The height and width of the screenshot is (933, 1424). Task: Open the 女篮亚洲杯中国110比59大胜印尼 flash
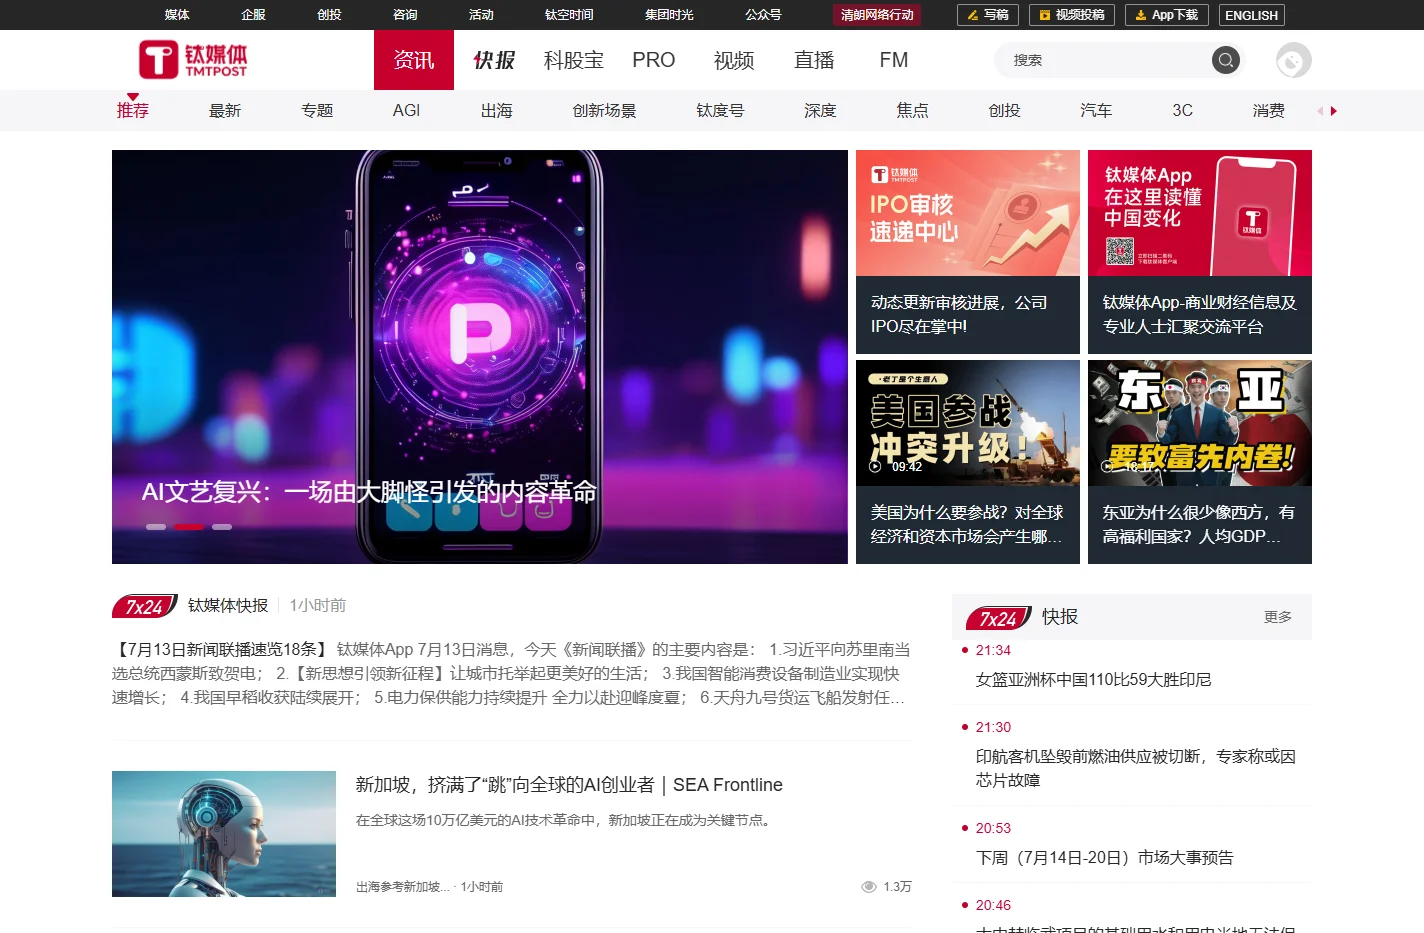(x=1093, y=680)
